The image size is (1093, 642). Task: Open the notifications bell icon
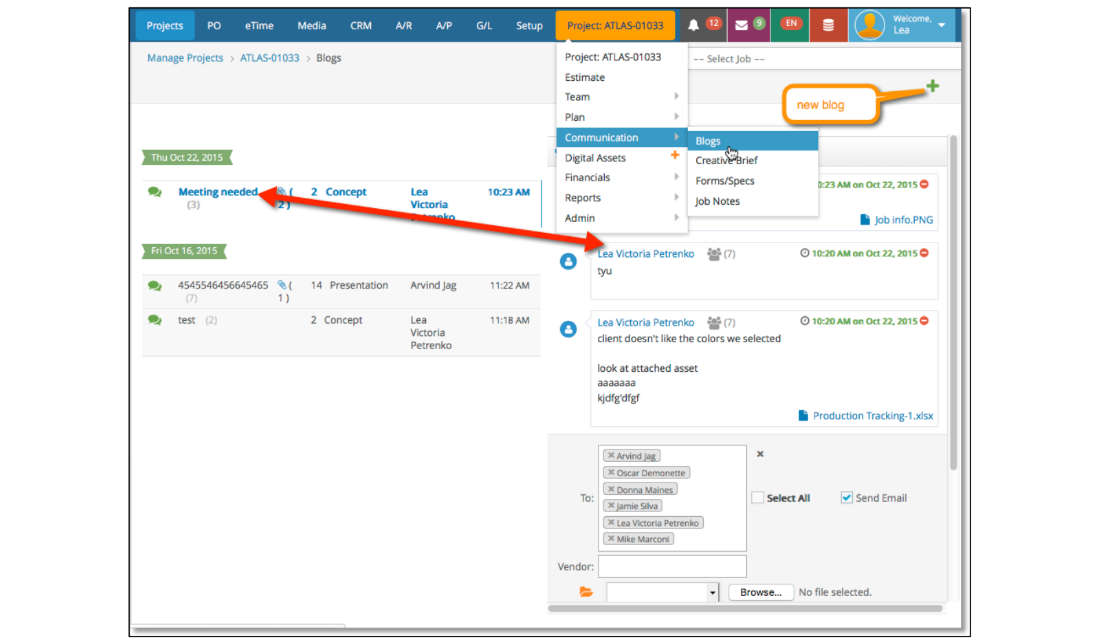click(693, 25)
